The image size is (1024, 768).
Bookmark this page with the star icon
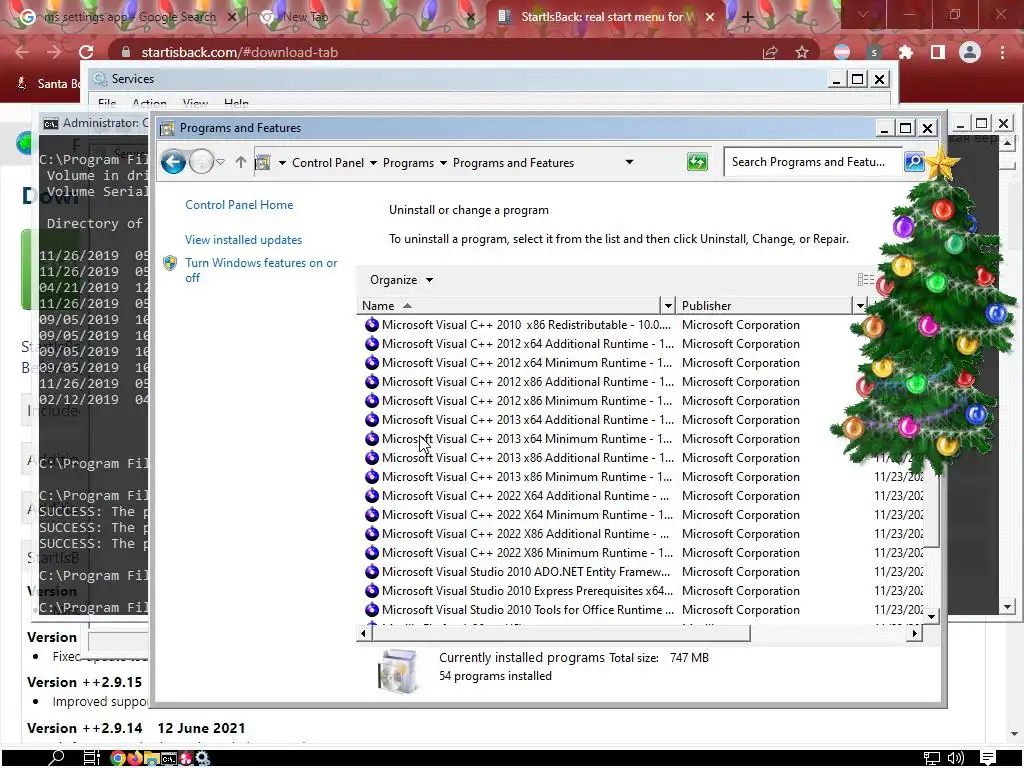tap(802, 52)
